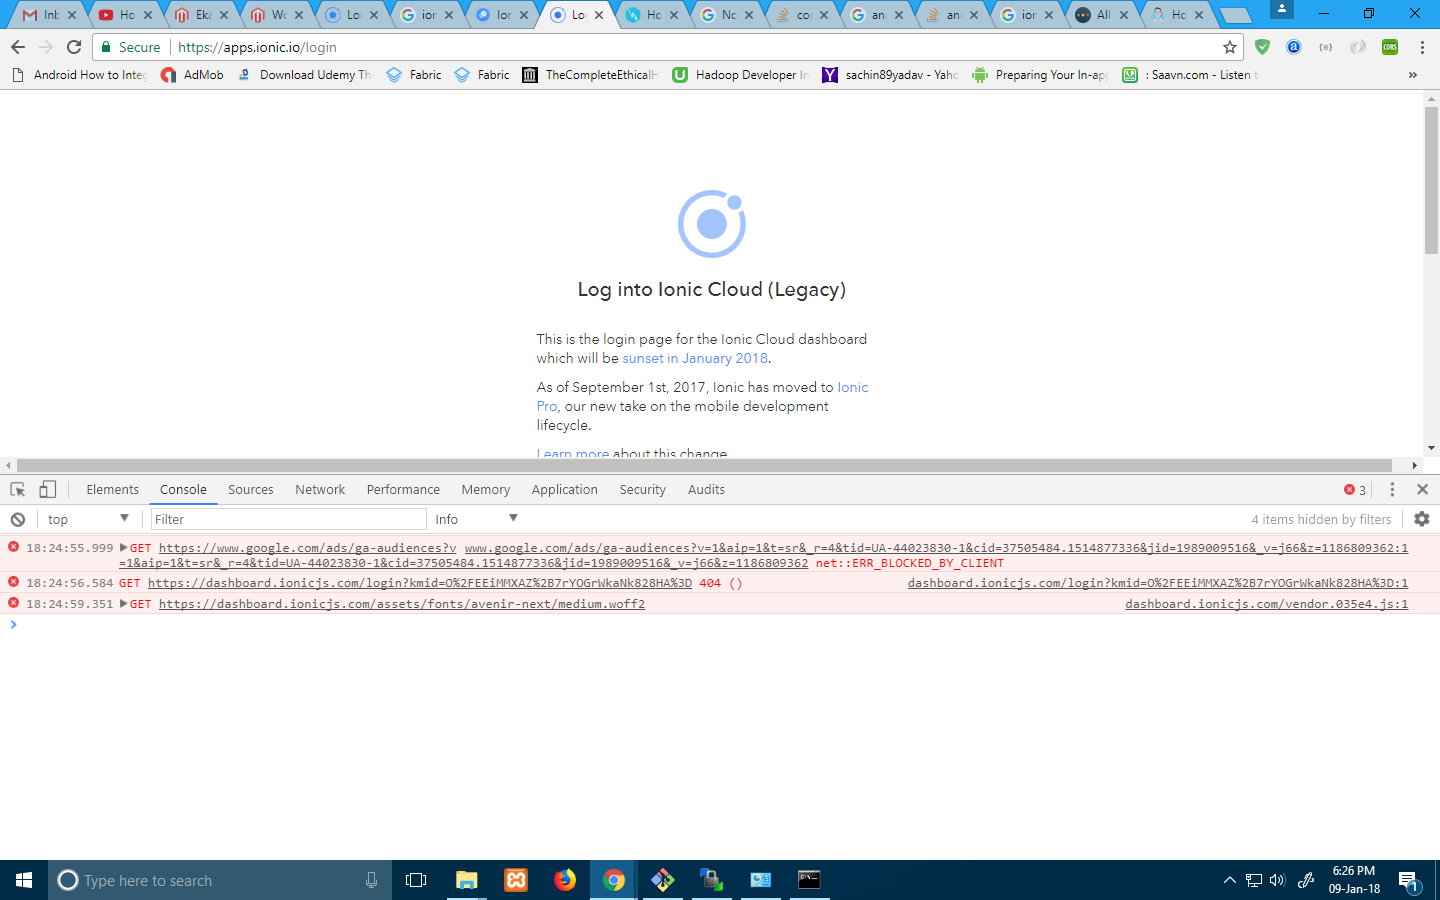This screenshot has height=900, width=1440.
Task: Close the DevTools panel
Action: (x=1422, y=489)
